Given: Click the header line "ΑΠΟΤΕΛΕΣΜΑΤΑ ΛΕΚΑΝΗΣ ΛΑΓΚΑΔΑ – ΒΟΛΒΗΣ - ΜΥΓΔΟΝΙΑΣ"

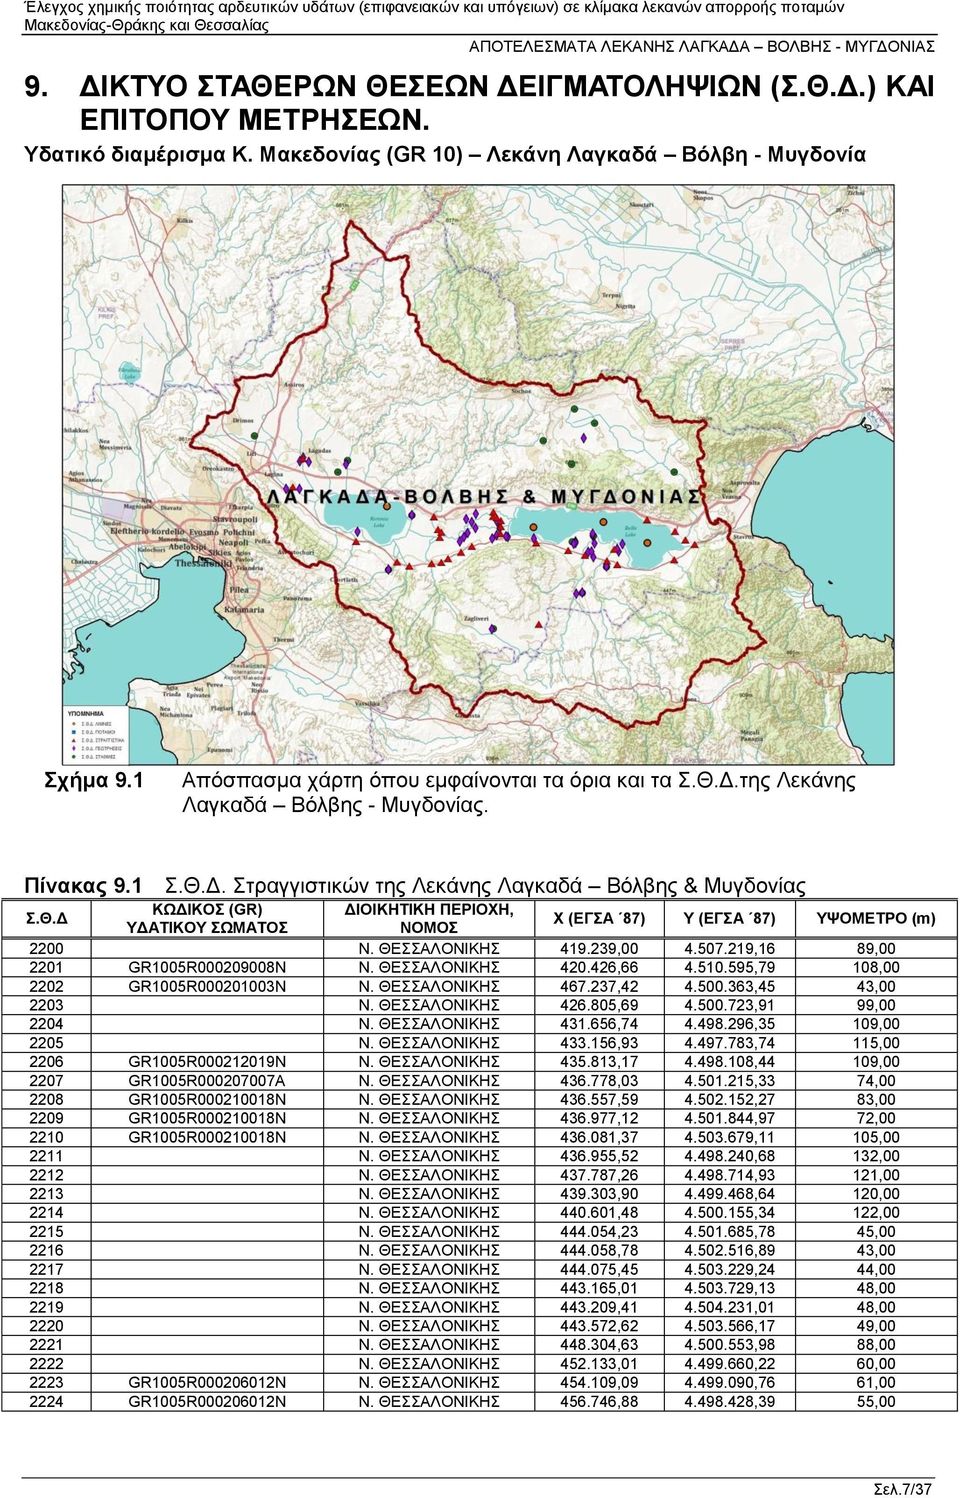Looking at the screenshot, I should (x=701, y=46).
